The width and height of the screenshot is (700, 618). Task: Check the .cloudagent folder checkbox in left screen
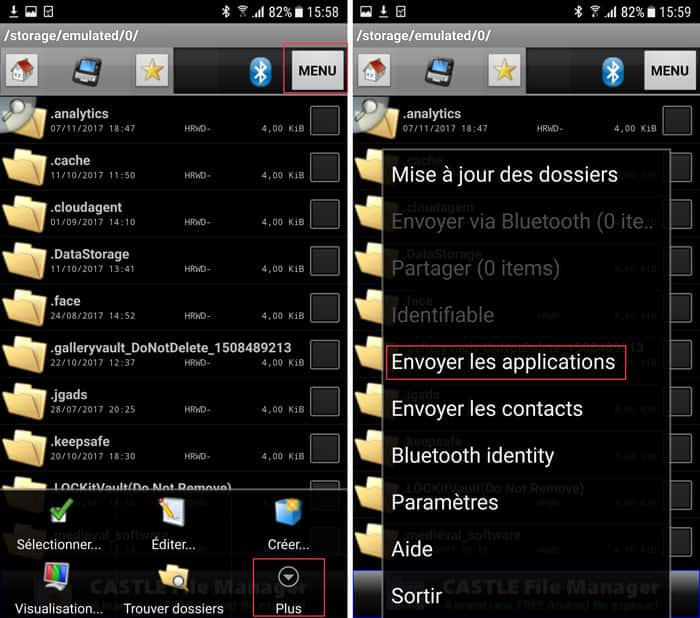[x=325, y=214]
